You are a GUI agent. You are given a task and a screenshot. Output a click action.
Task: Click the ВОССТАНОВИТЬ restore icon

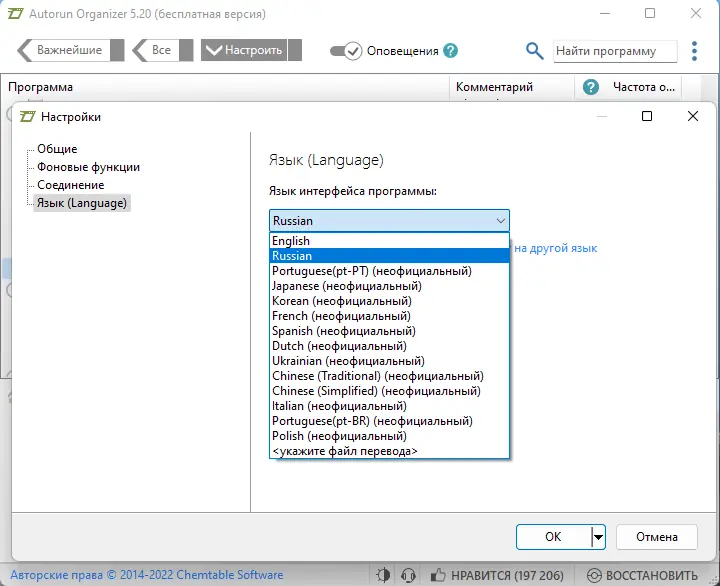click(x=594, y=575)
